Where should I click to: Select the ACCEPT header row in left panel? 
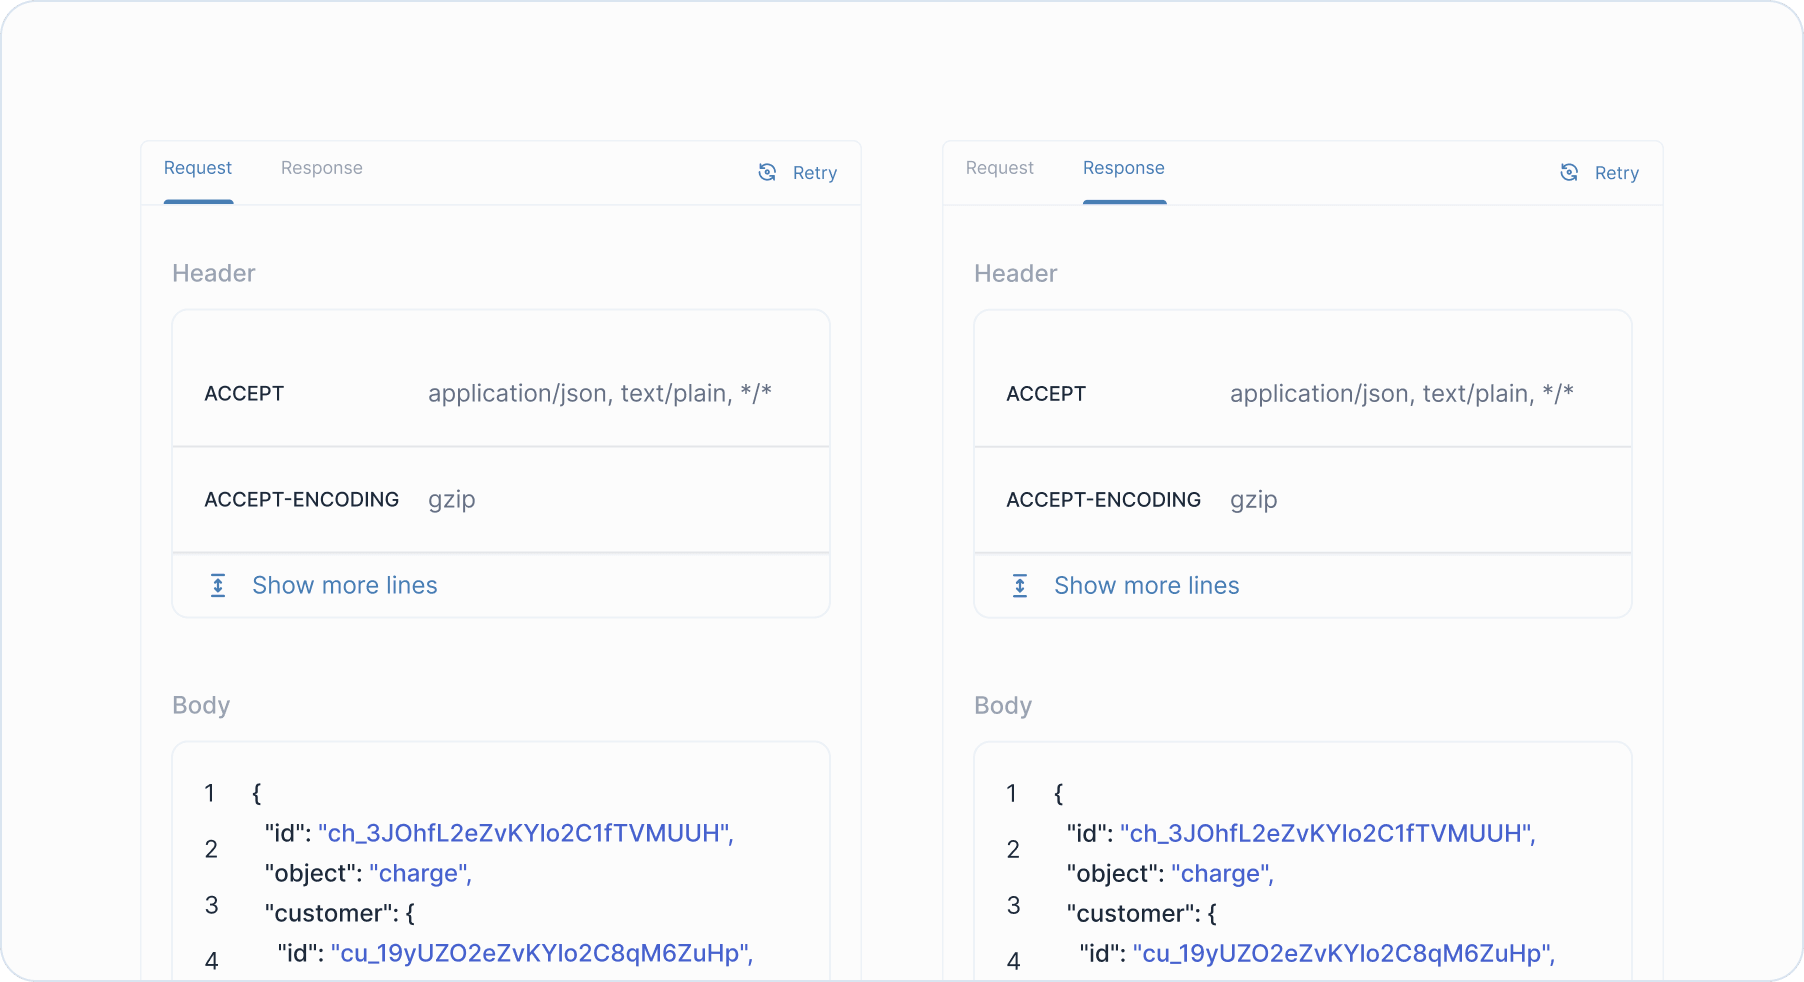click(500, 394)
